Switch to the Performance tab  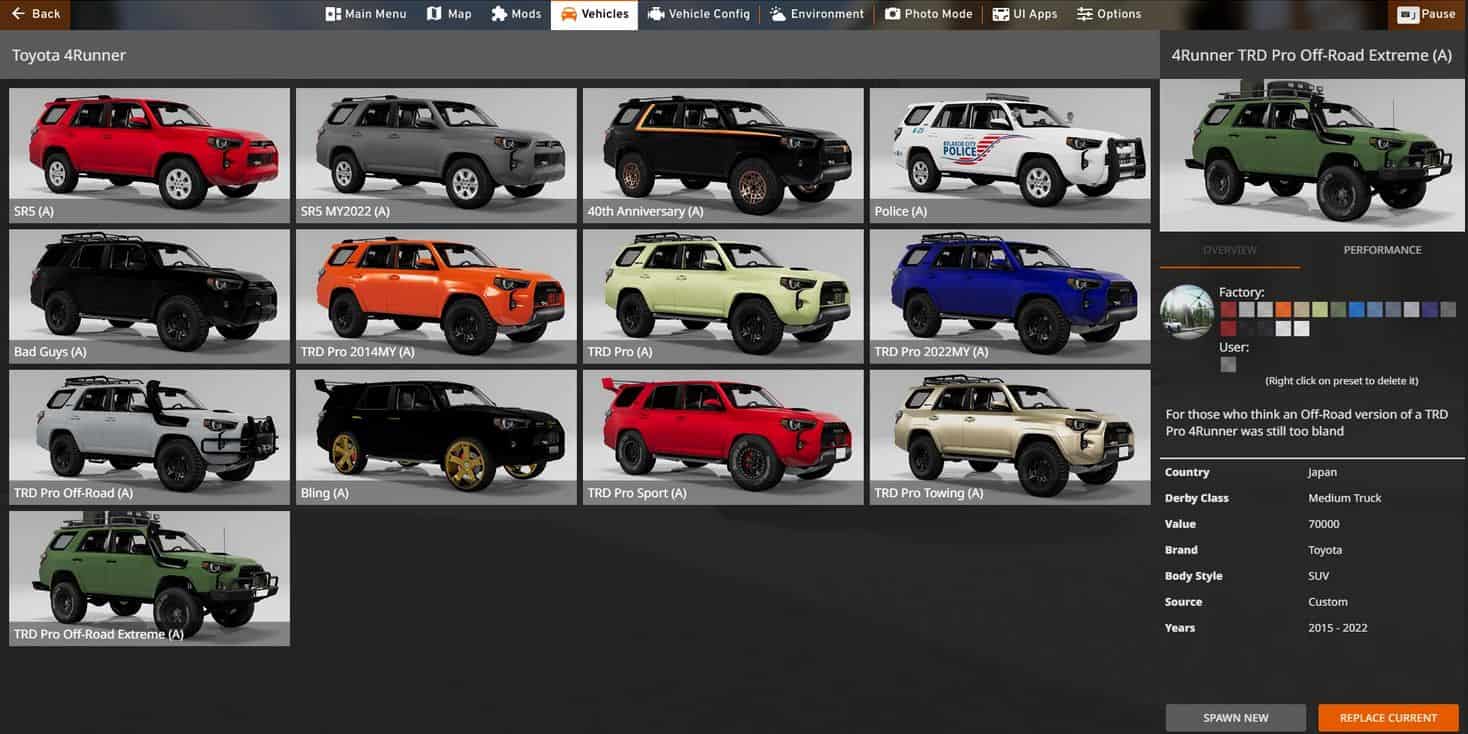coord(1382,250)
